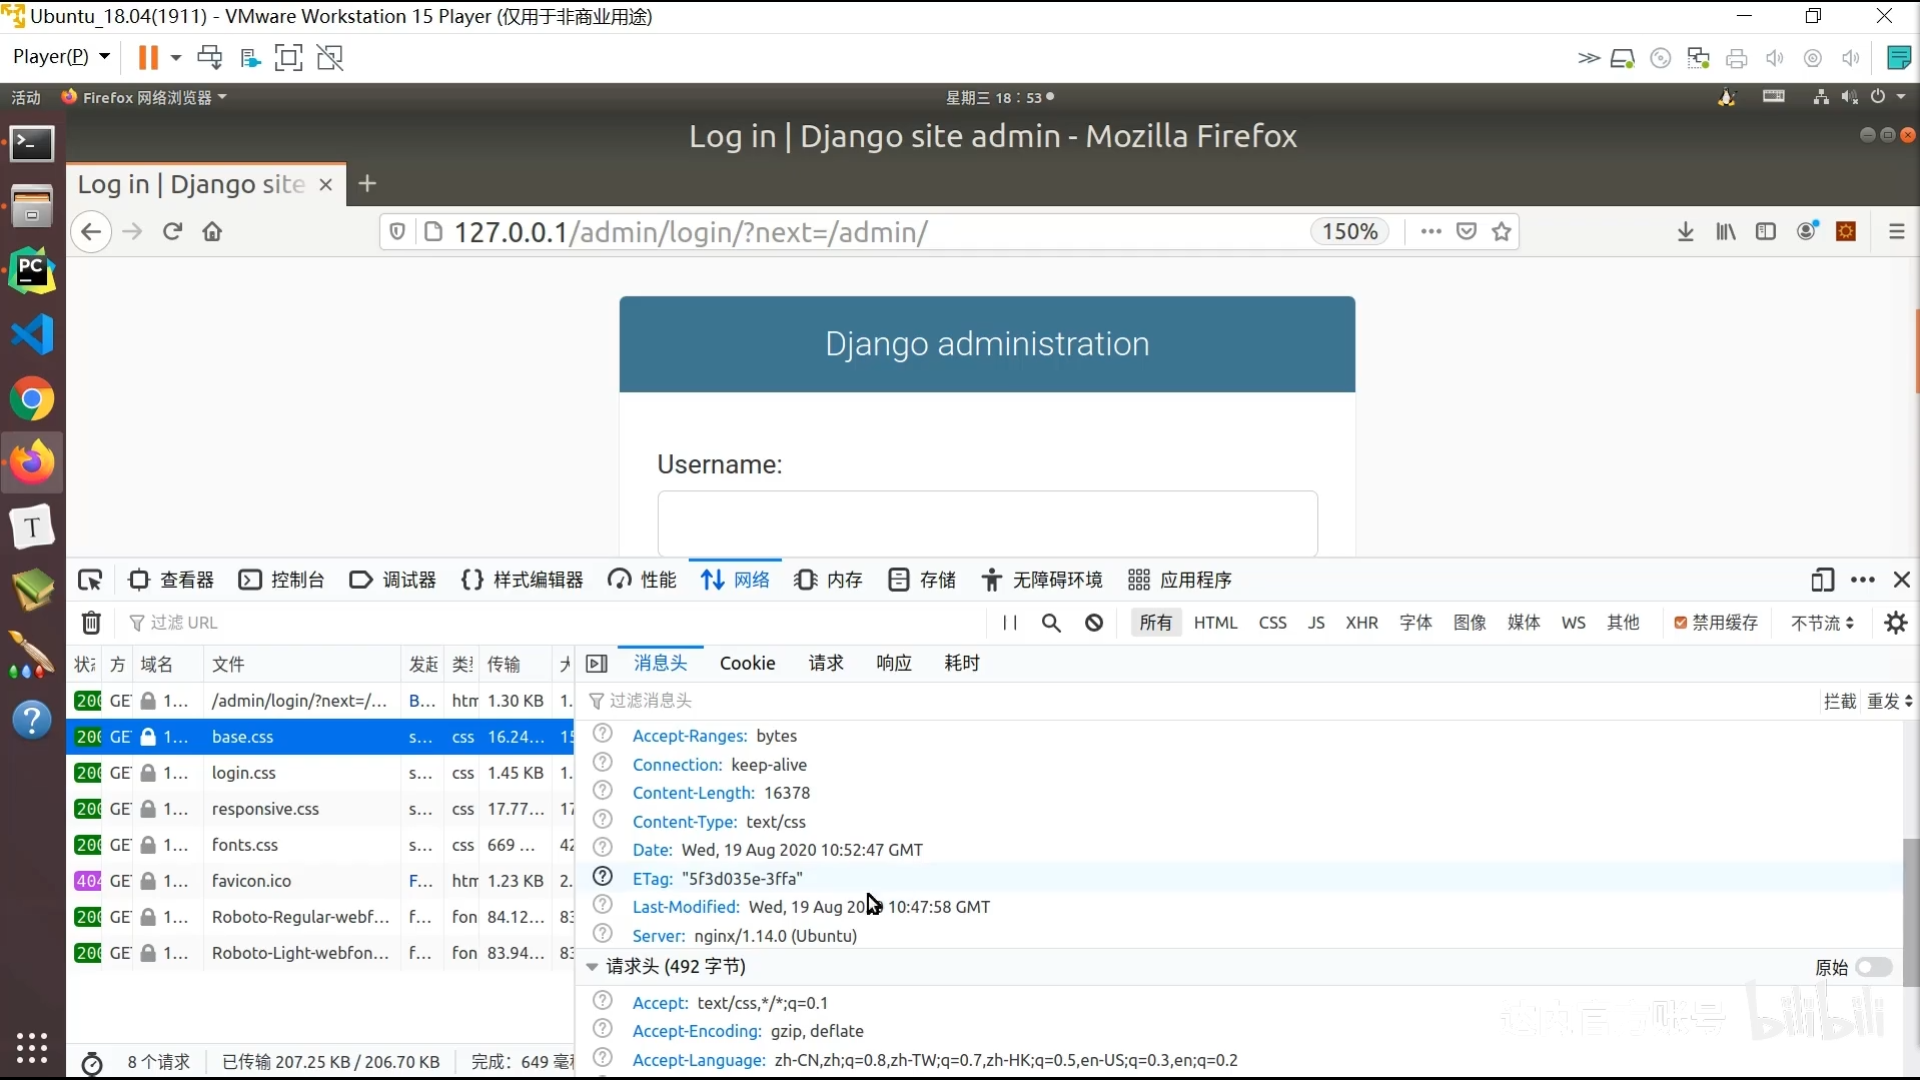Viewport: 1920px width, 1080px height.
Task: Toggle raw request headers switch
Action: pyautogui.click(x=1873, y=967)
